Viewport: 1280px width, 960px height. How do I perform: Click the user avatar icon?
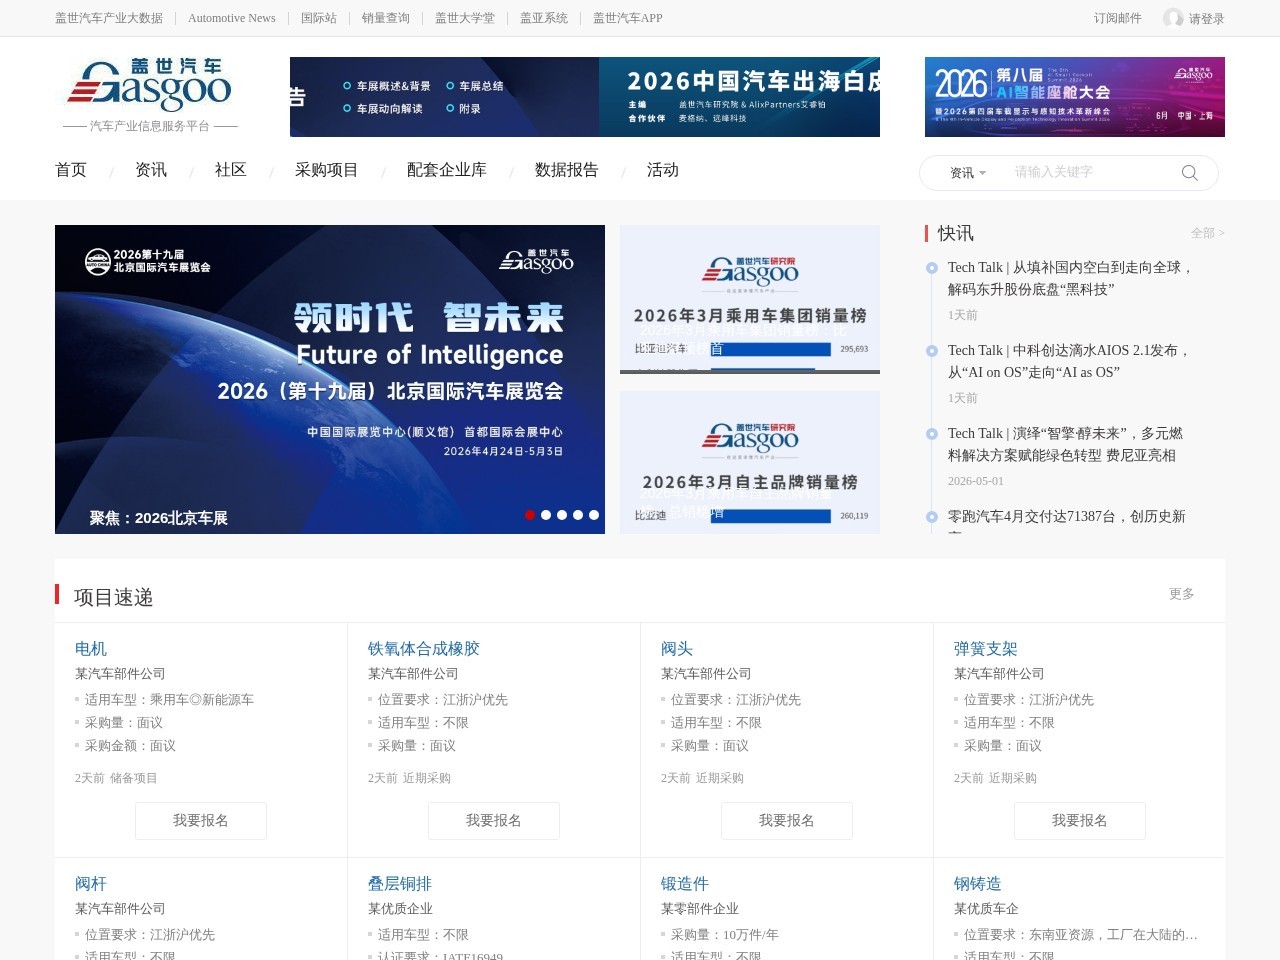coord(1173,18)
